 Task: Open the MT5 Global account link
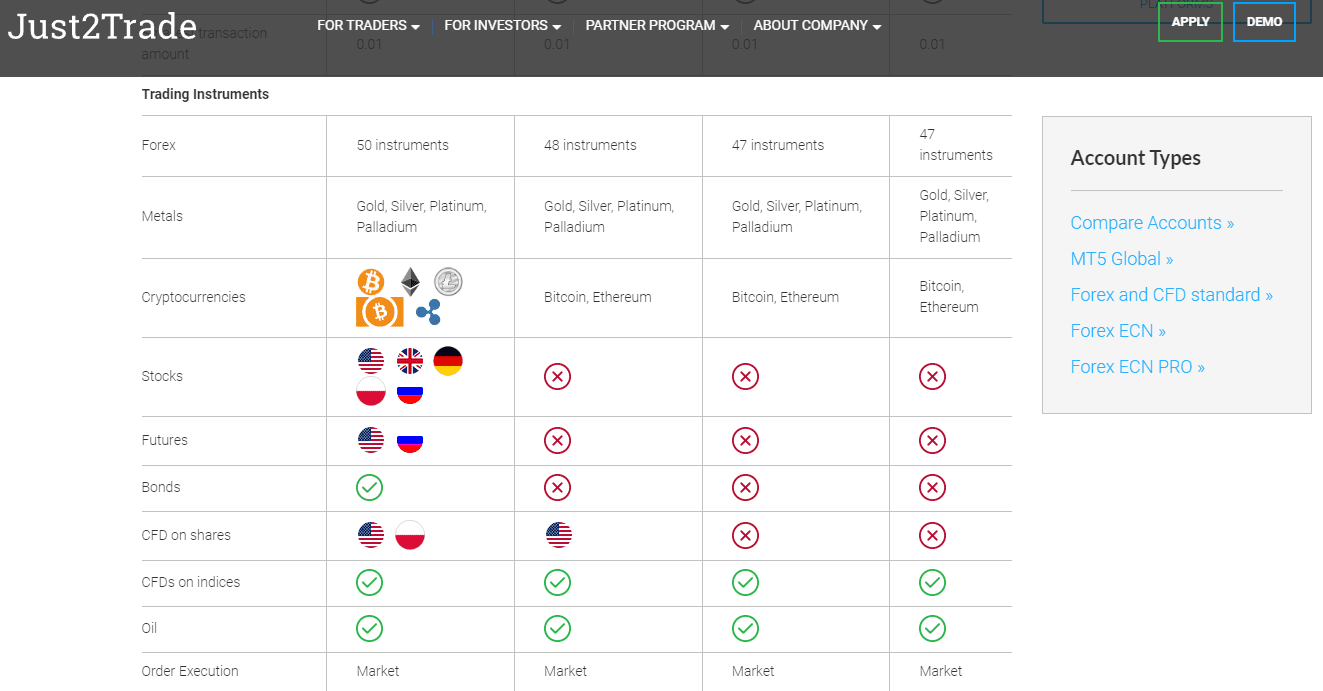tap(1122, 259)
